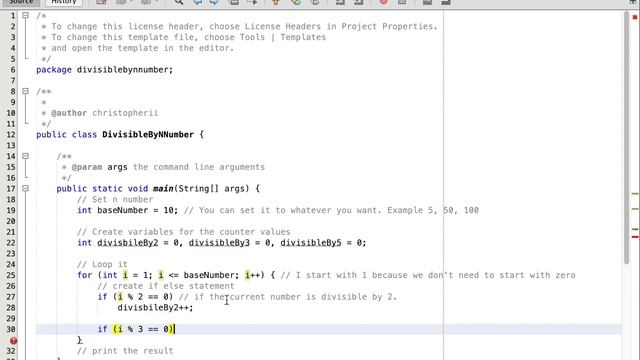The width and height of the screenshot is (640, 360).
Task: Click line number 19 in the gutter
Action: point(11,210)
